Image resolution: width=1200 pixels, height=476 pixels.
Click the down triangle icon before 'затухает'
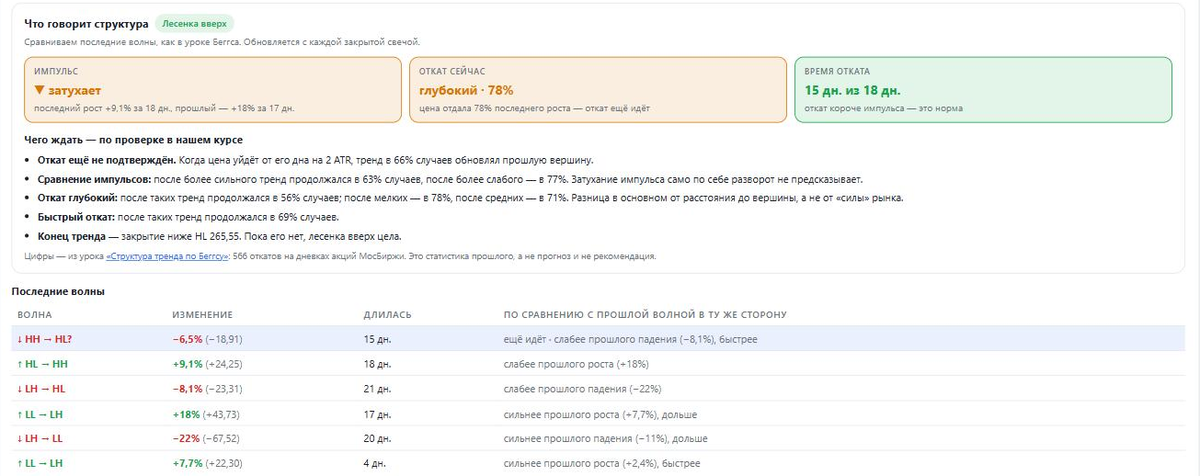coord(39,89)
